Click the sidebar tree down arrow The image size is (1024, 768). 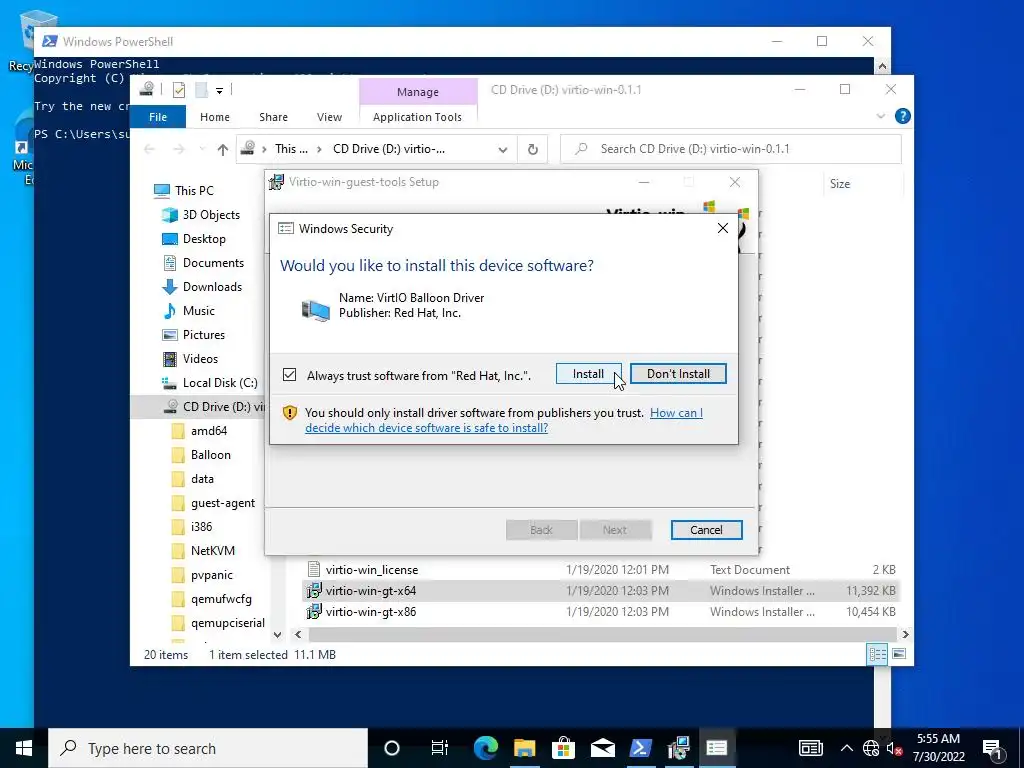pos(278,634)
